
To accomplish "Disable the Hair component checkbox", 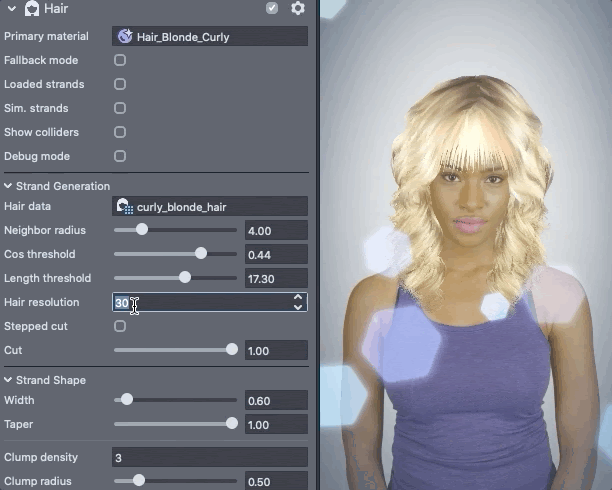I will coord(272,9).
